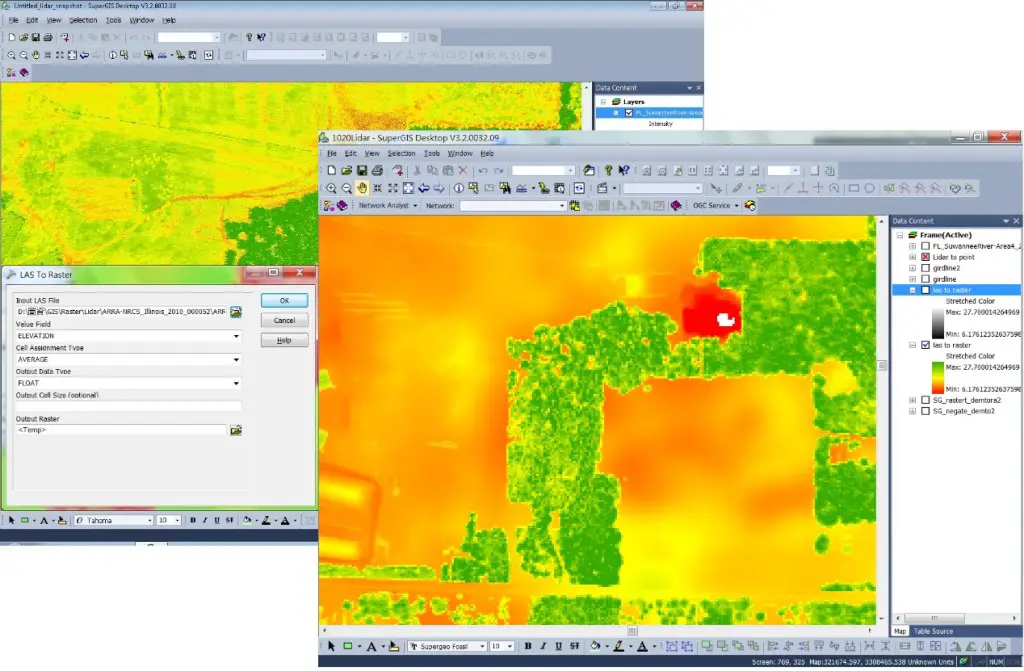Click Zoom In icon in Untitled_lidar_snapshot window
The height and width of the screenshot is (671, 1024).
coord(11,56)
